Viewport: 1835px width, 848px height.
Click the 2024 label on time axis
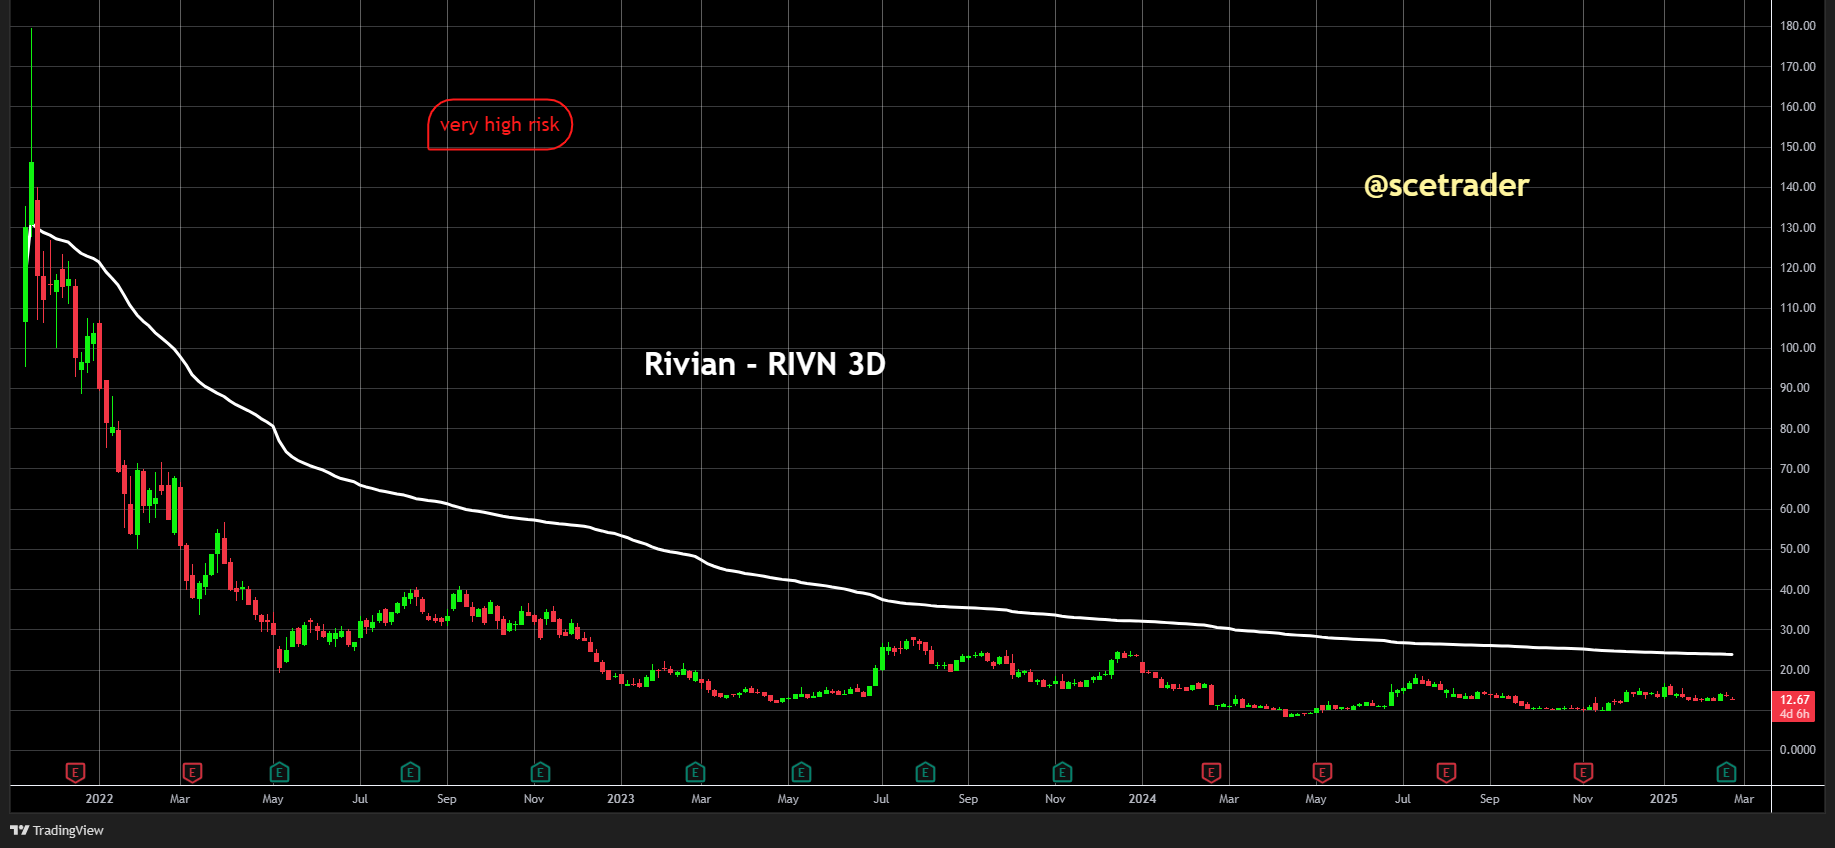tap(1142, 799)
